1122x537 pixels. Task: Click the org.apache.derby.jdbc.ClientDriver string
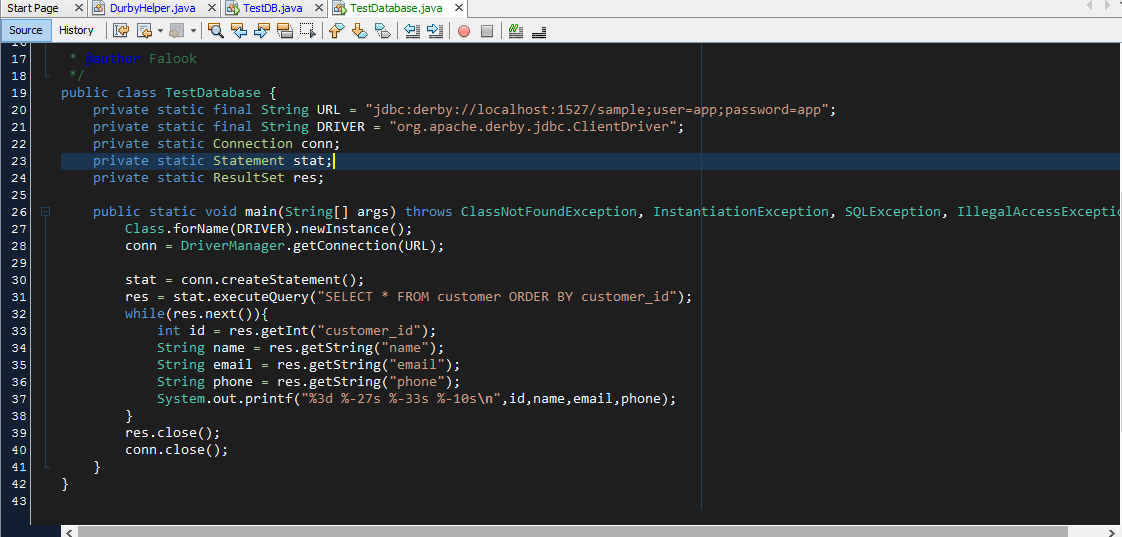coord(532,127)
